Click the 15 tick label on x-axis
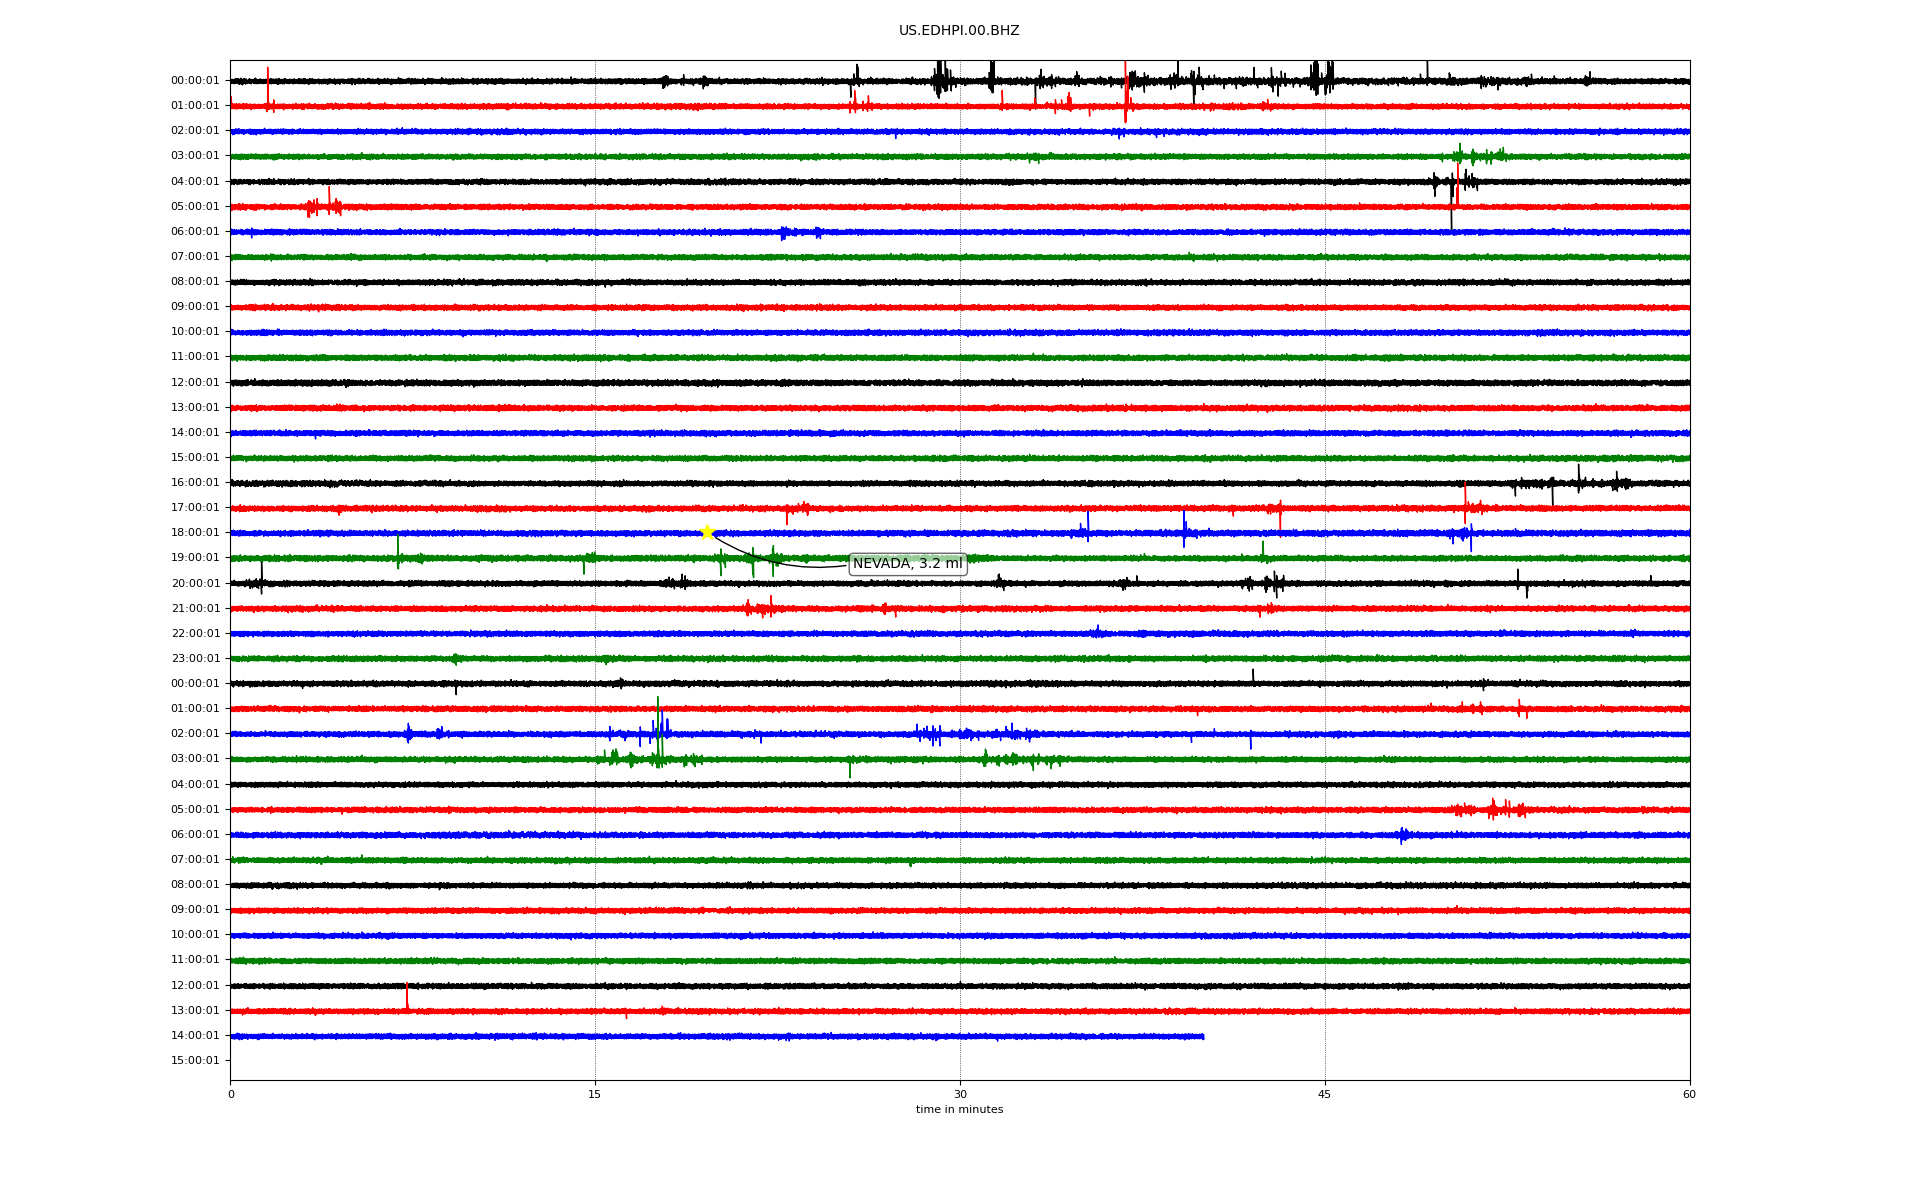This screenshot has height=1200, width=1920. tap(595, 1094)
